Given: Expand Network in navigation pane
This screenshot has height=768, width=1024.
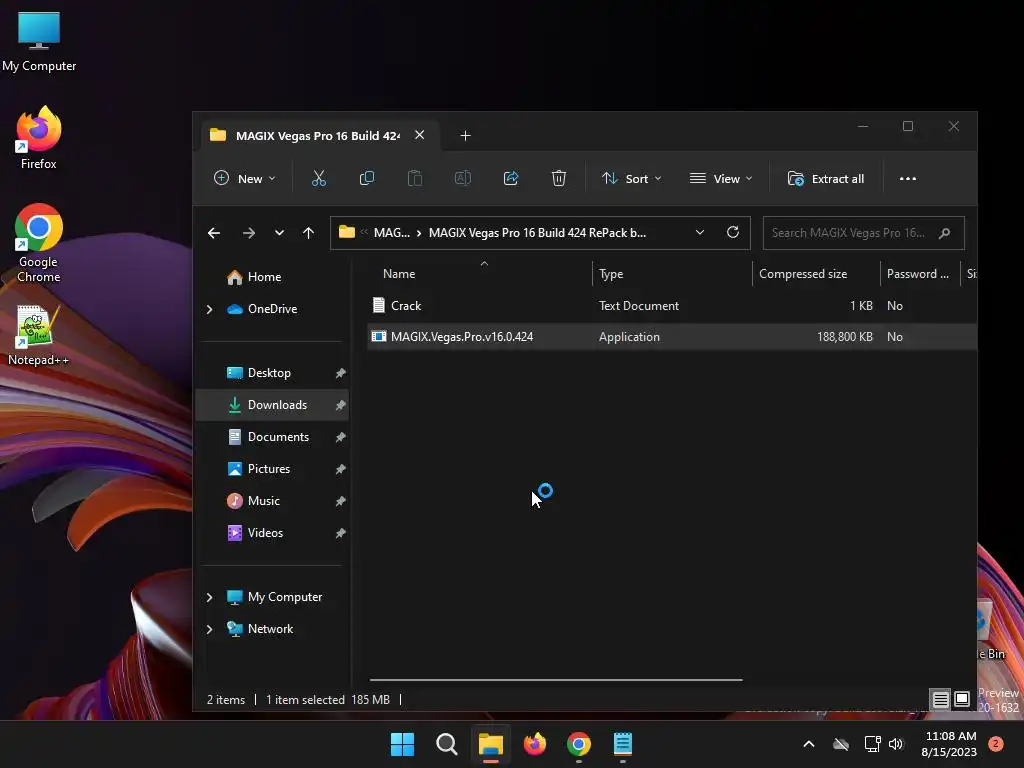Looking at the screenshot, I should [x=210, y=629].
